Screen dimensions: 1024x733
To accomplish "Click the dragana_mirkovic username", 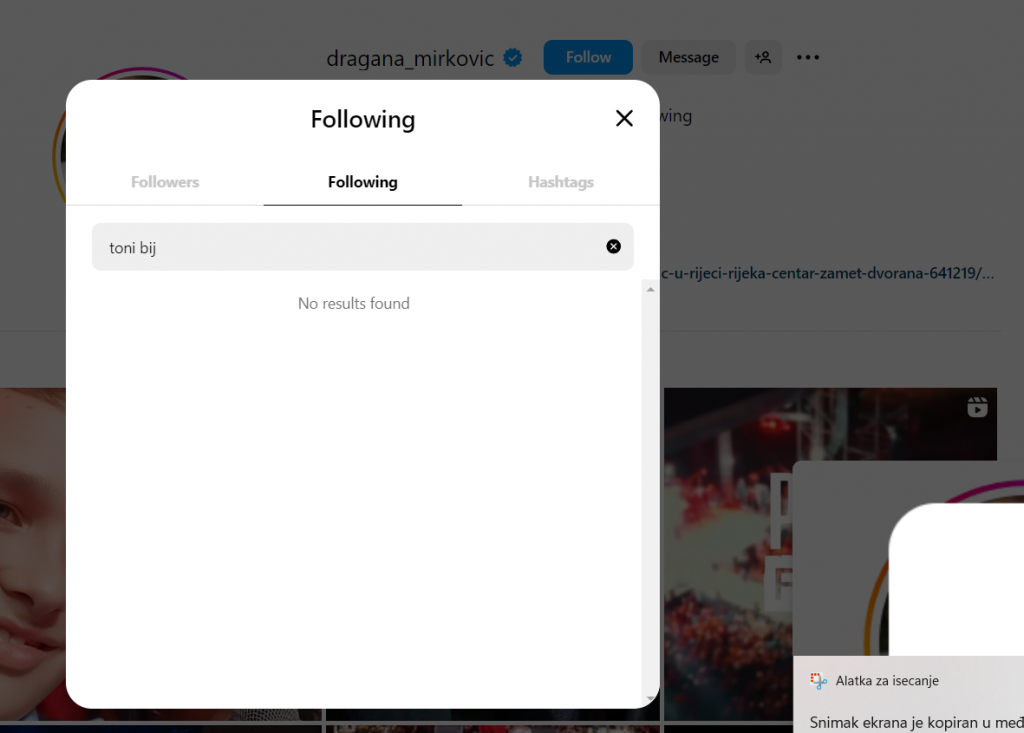I will (410, 58).
